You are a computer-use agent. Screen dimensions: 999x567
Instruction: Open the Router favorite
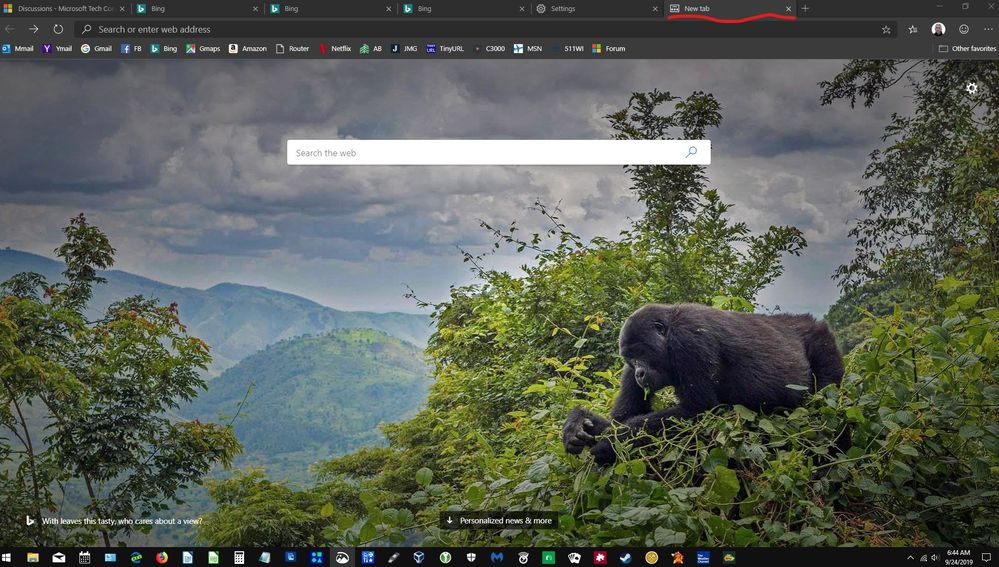click(x=292, y=48)
